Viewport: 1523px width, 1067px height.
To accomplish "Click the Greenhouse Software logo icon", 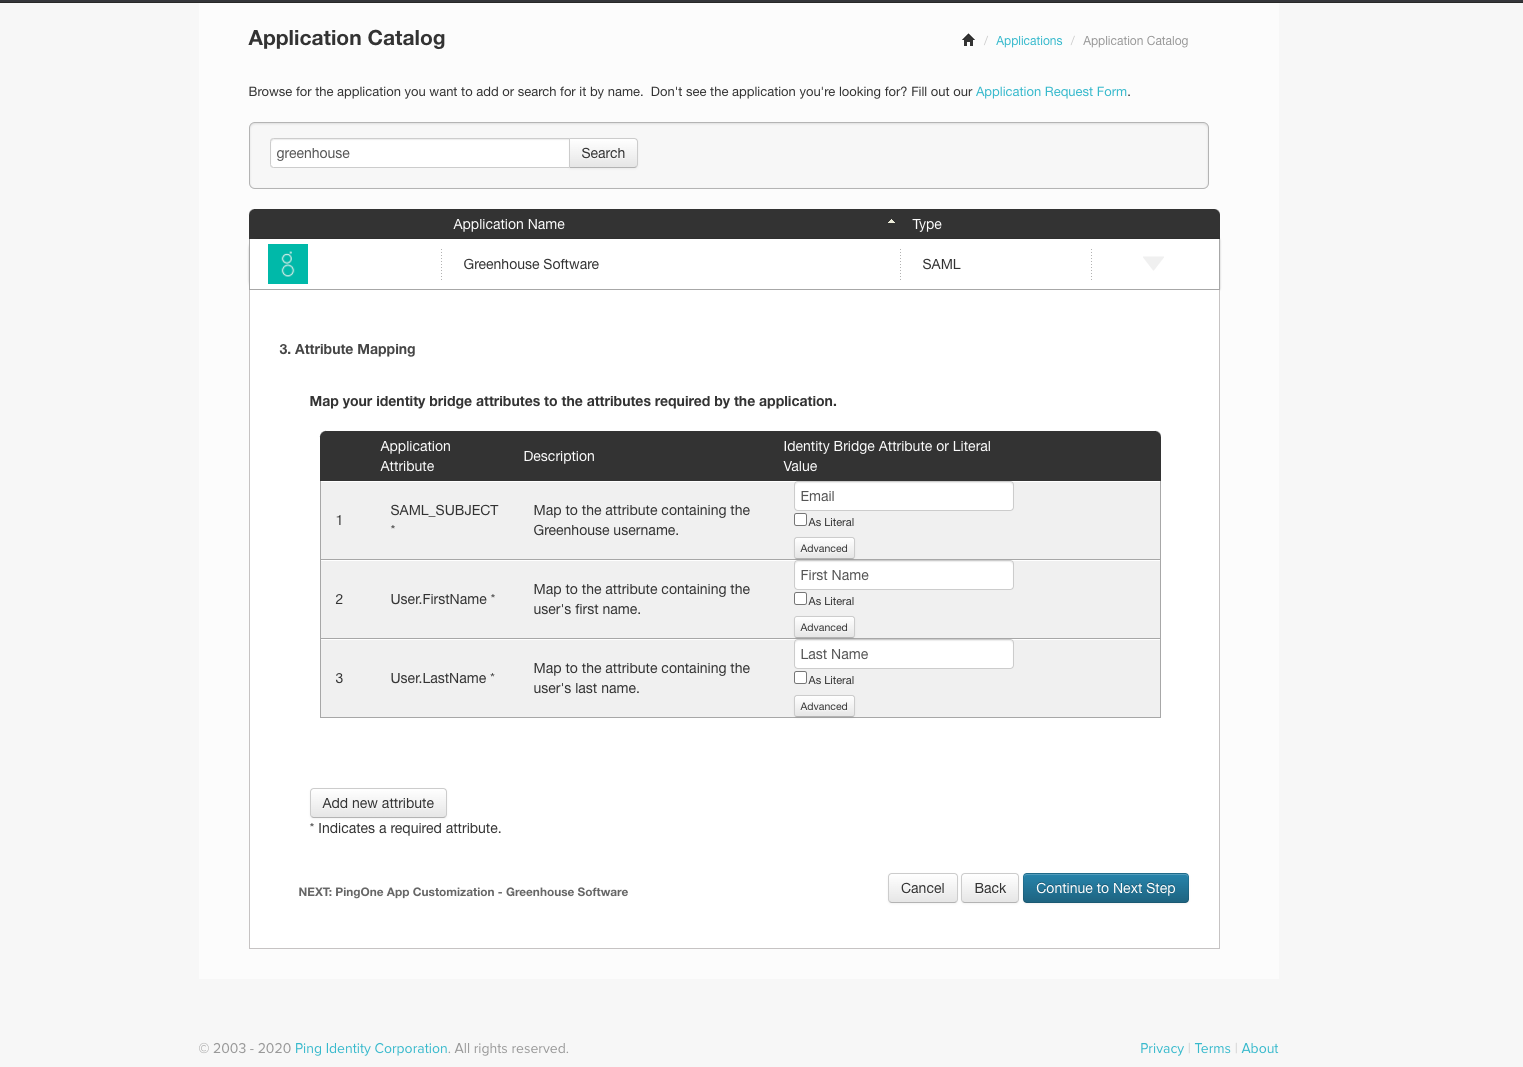I will pos(288,264).
